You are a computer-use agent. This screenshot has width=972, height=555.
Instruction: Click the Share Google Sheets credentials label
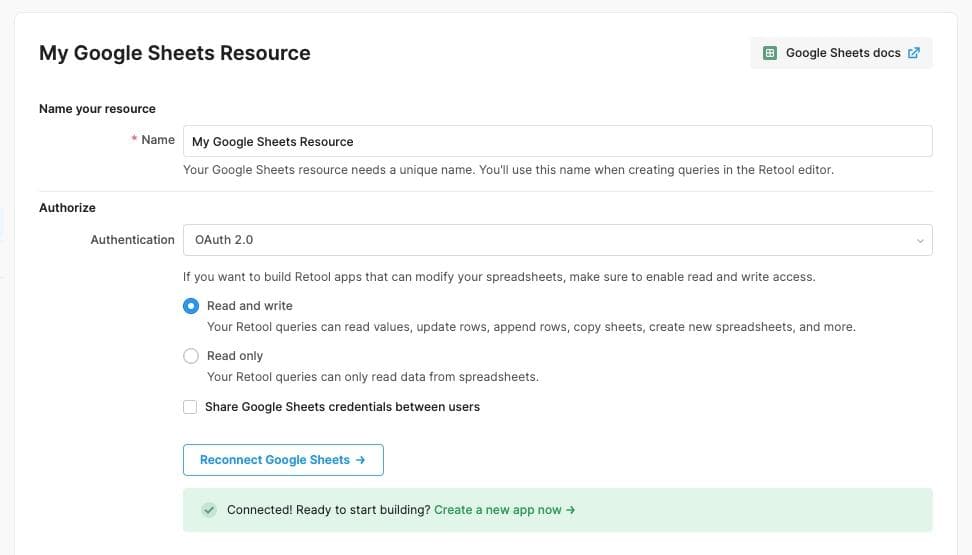point(342,407)
